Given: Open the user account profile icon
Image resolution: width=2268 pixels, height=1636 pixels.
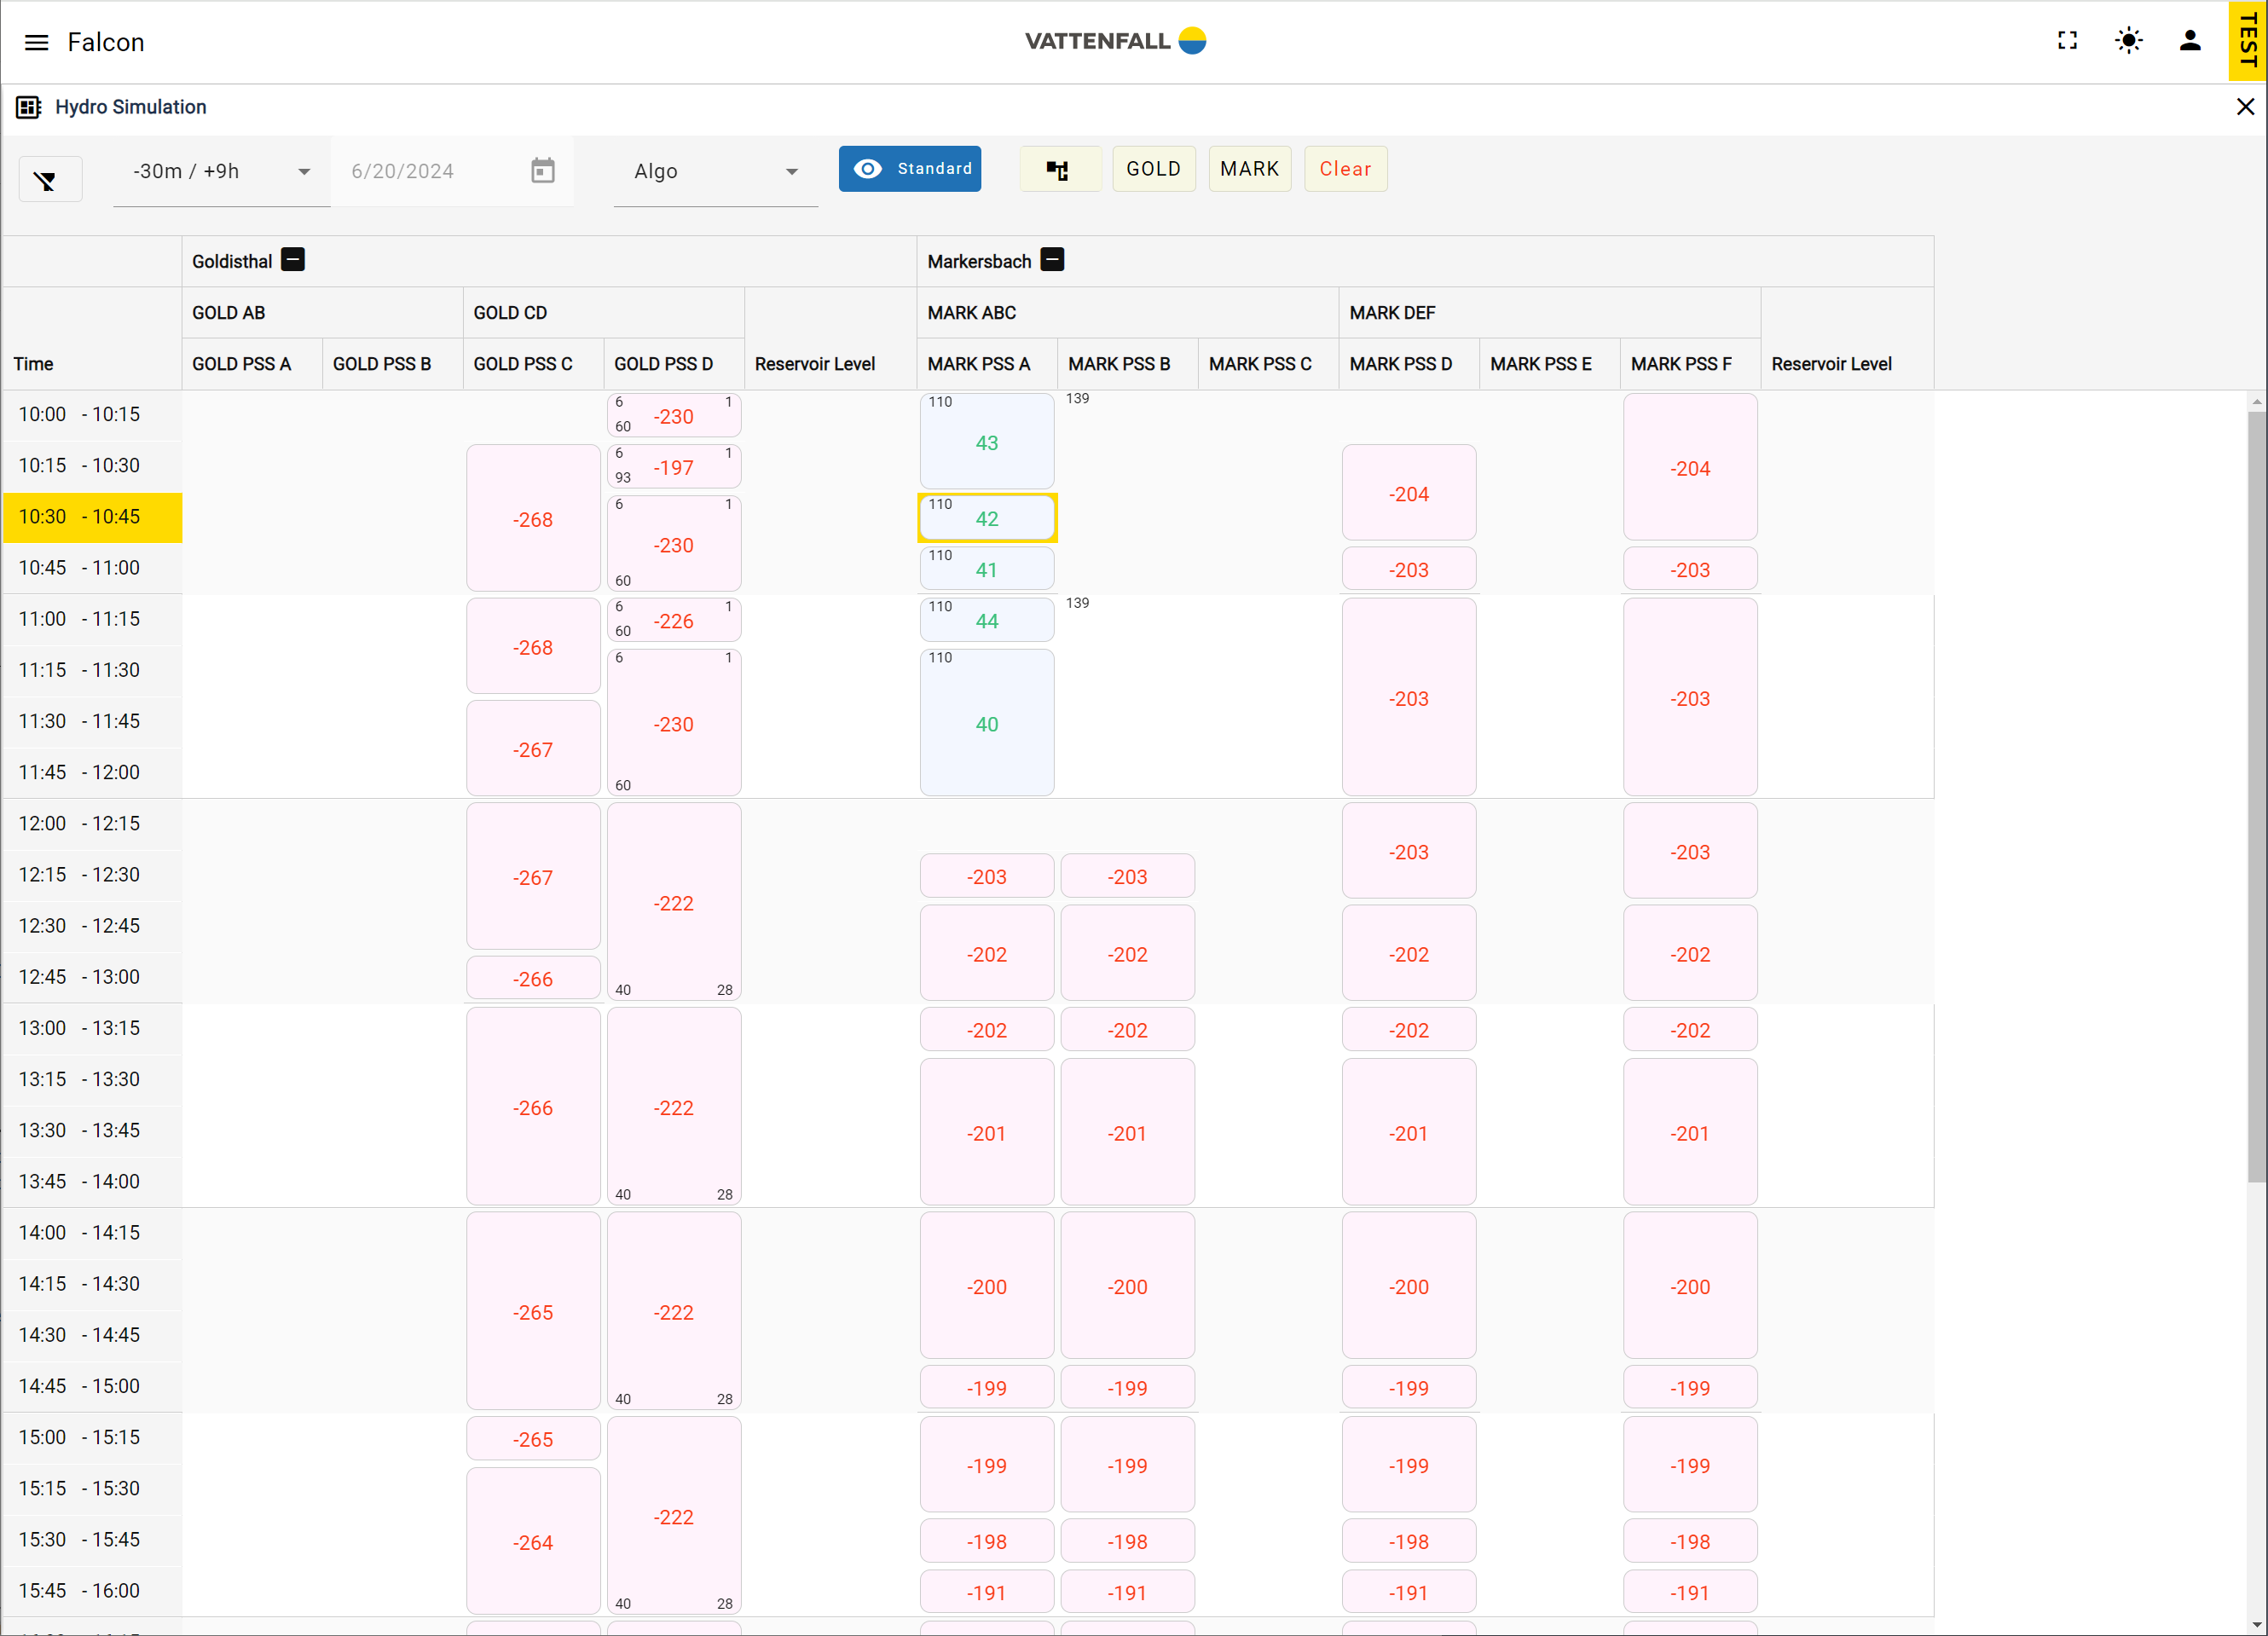Looking at the screenshot, I should click(2189, 41).
